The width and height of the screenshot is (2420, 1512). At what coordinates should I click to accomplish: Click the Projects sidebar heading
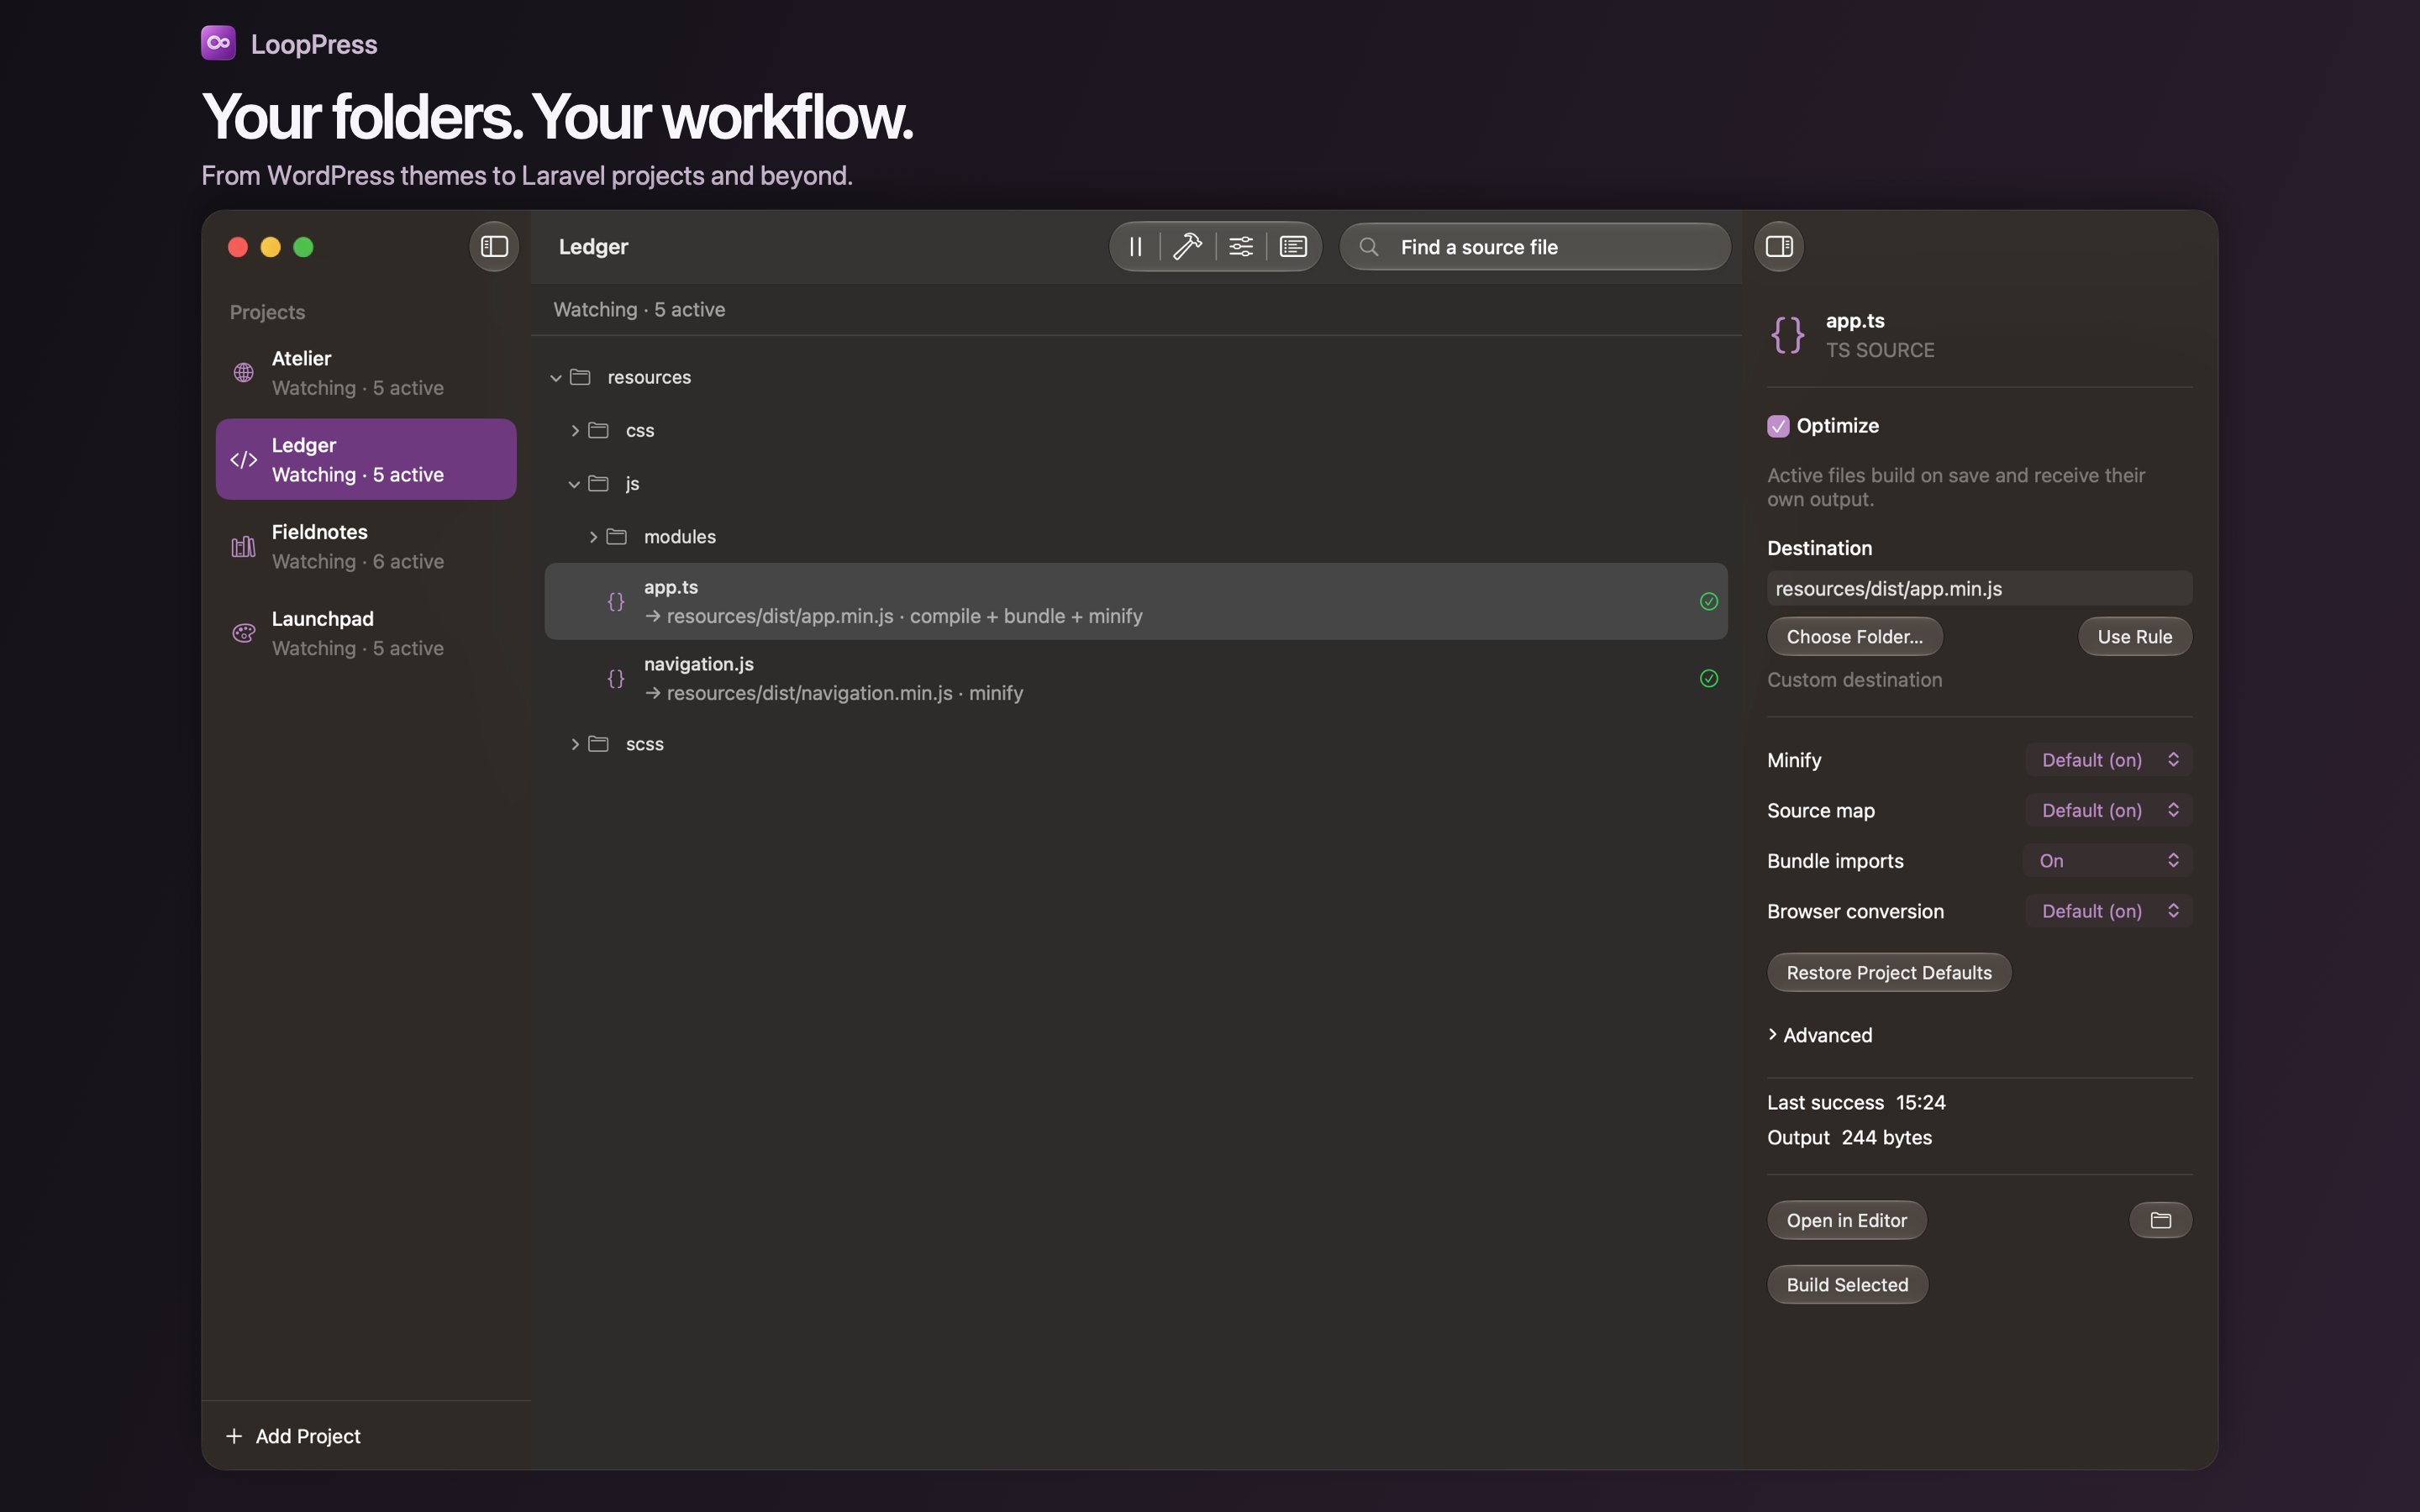(x=268, y=312)
